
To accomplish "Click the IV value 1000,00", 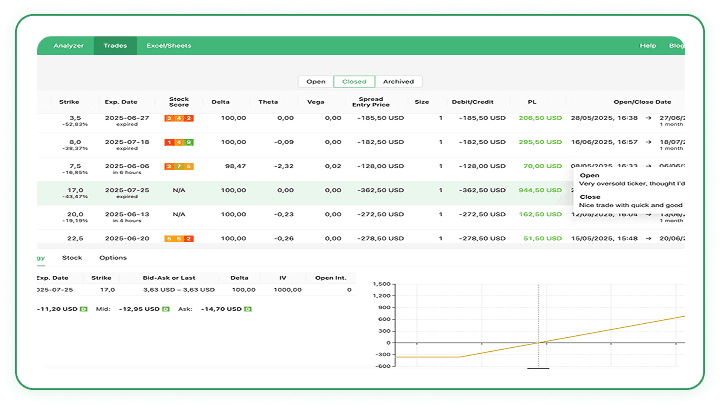I will (287, 290).
